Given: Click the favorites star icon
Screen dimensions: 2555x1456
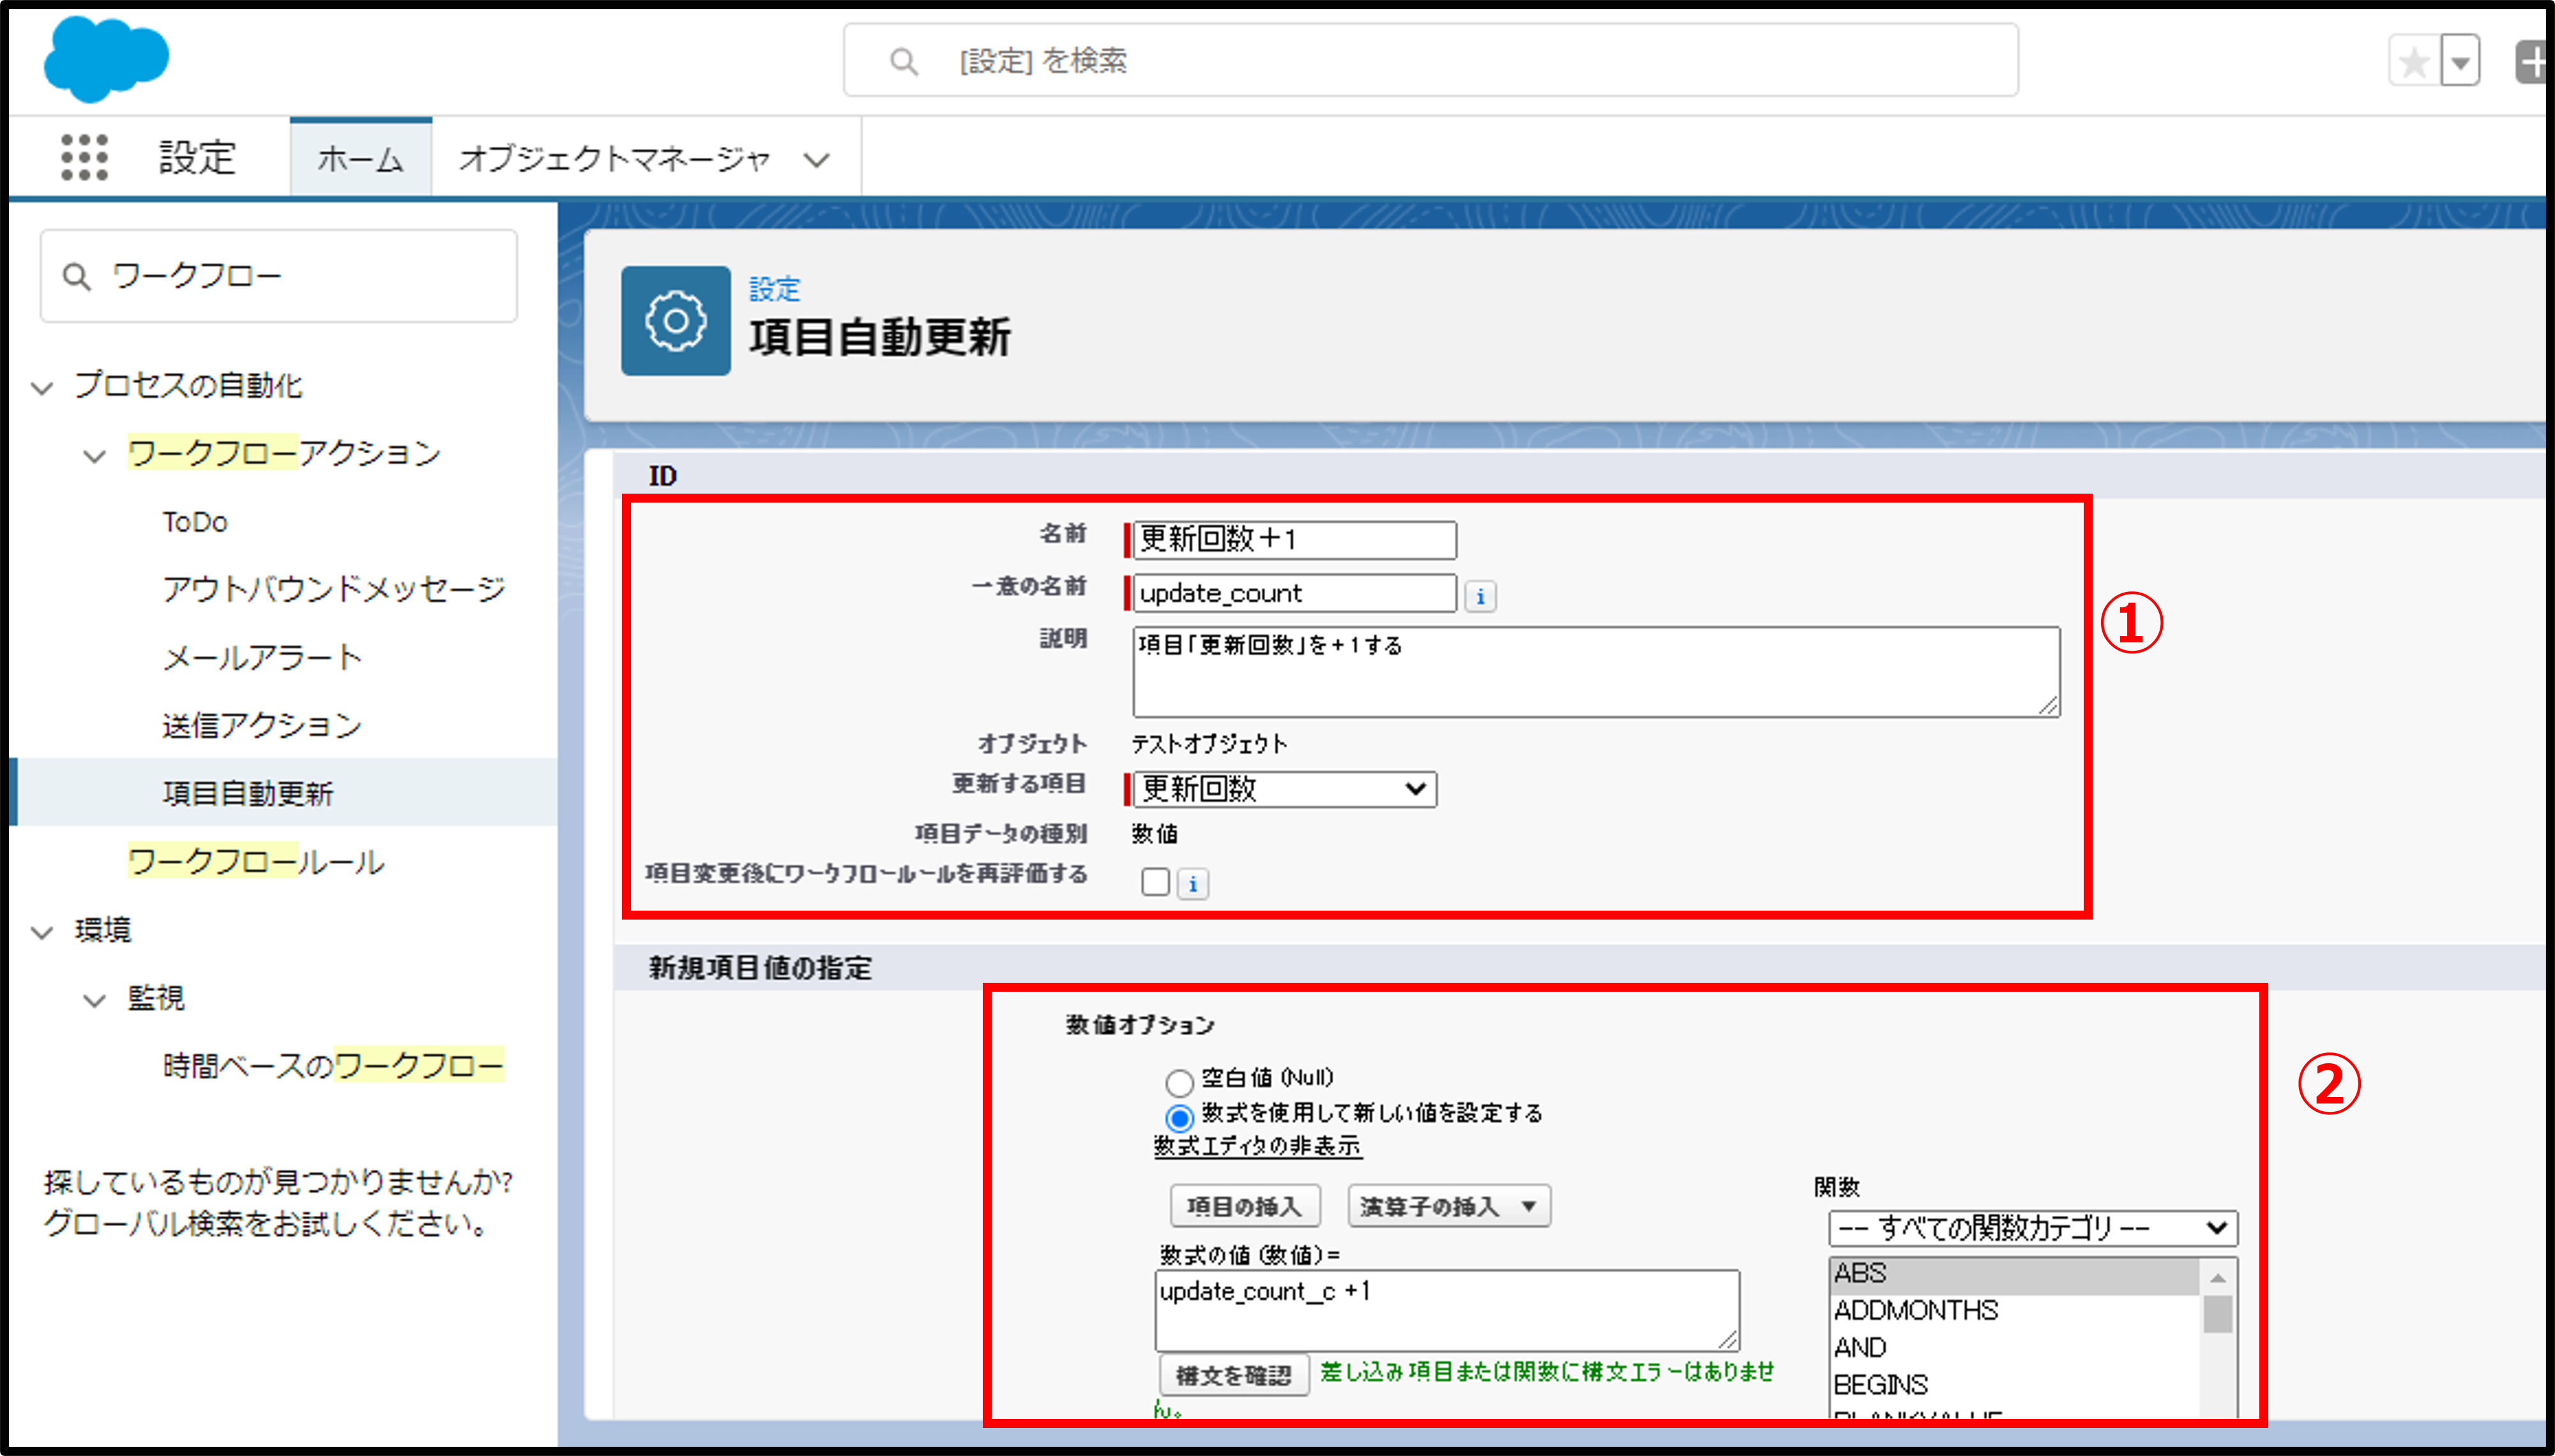Looking at the screenshot, I should pyautogui.click(x=2414, y=62).
